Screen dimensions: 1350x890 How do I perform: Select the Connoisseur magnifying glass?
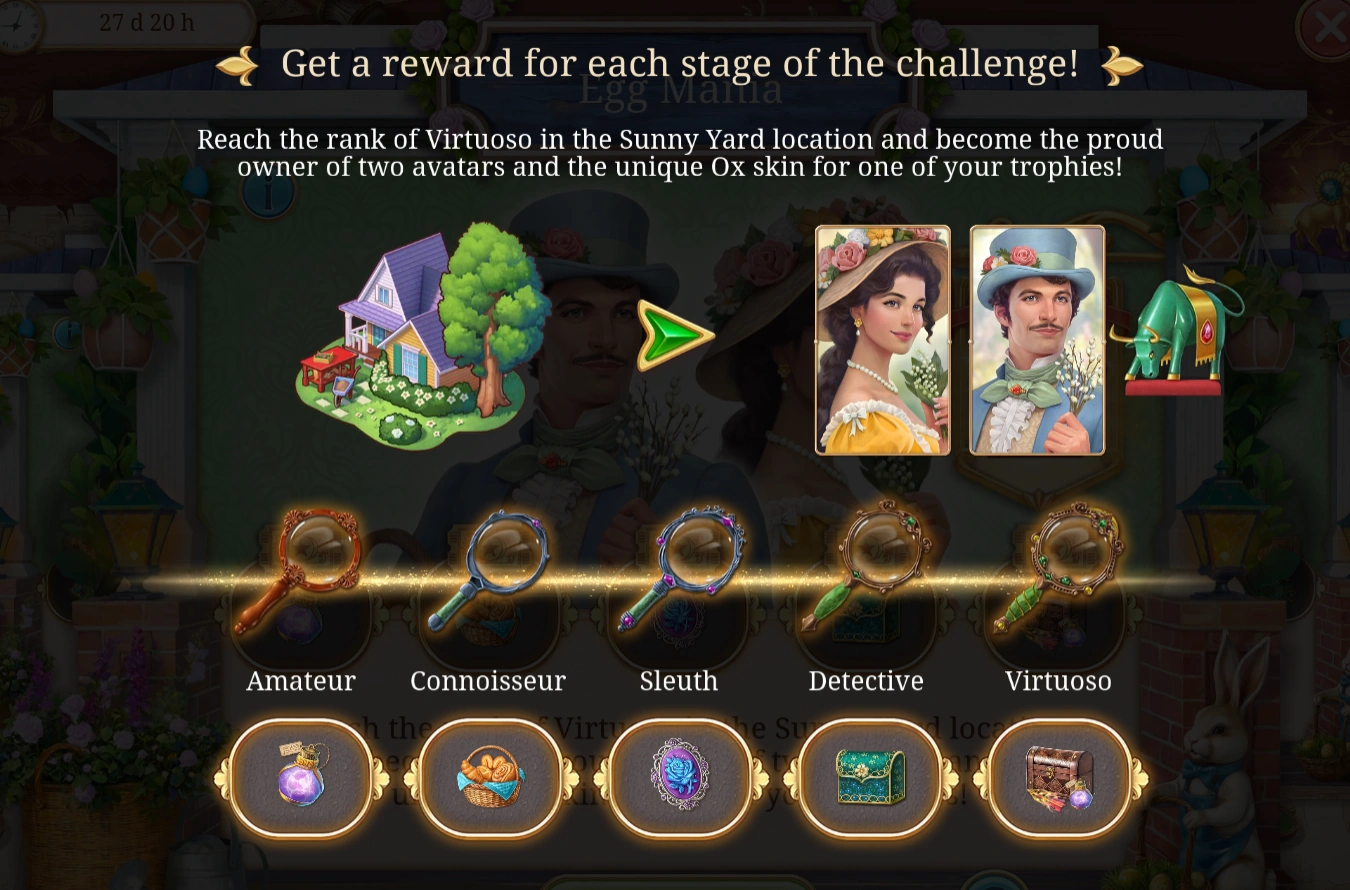[x=486, y=571]
